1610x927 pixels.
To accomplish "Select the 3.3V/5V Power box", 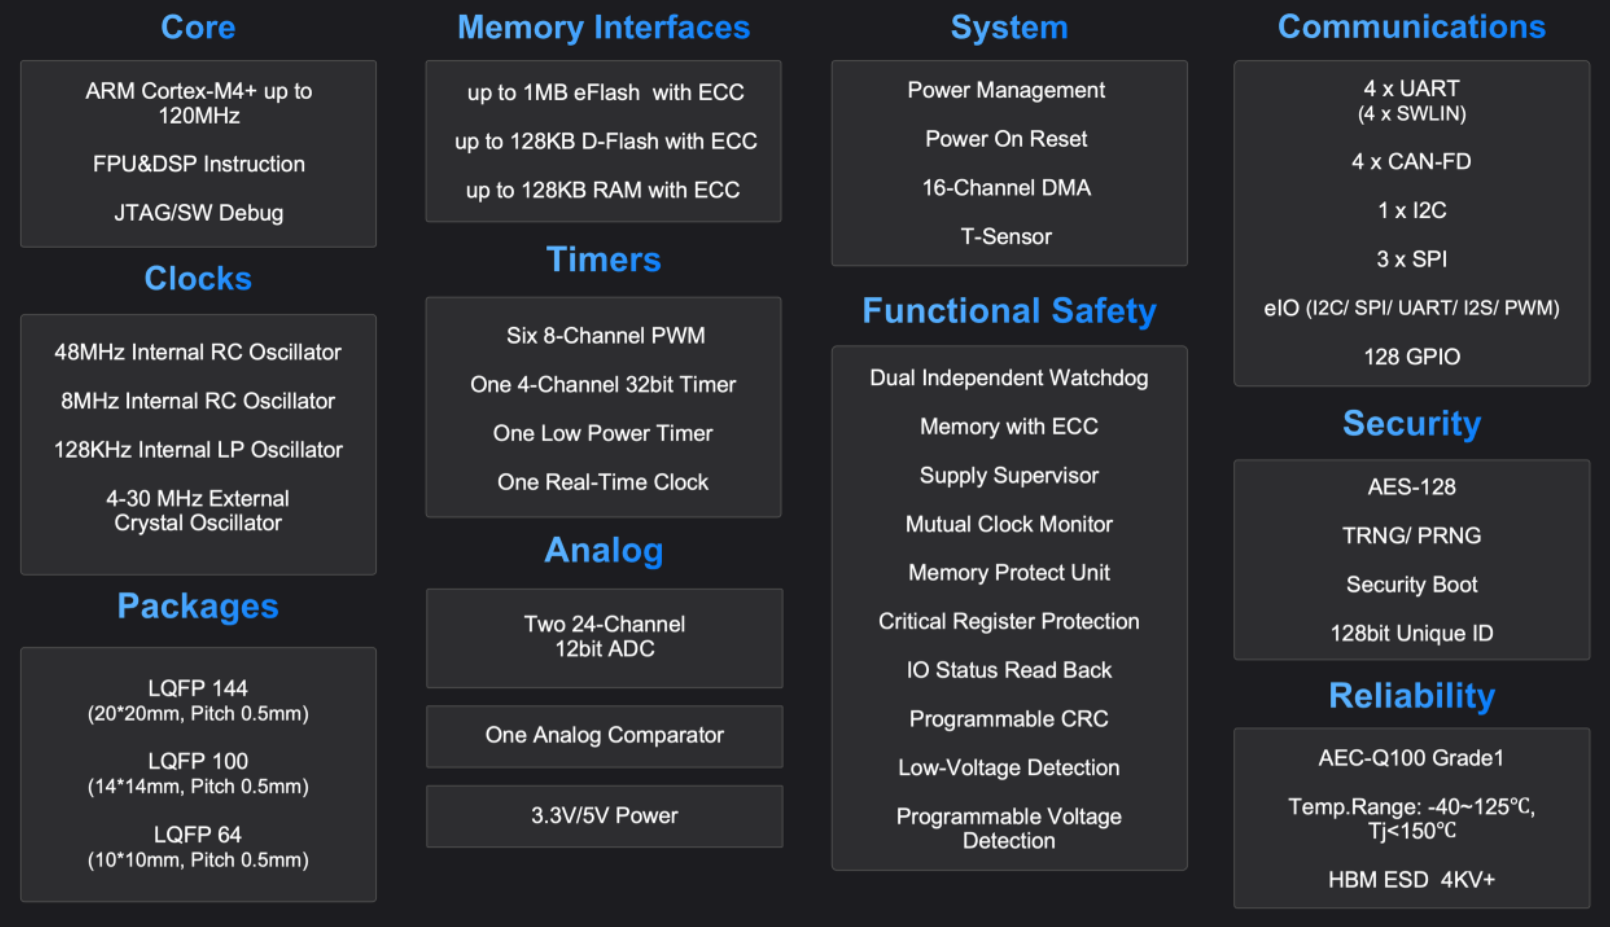I will [604, 816].
